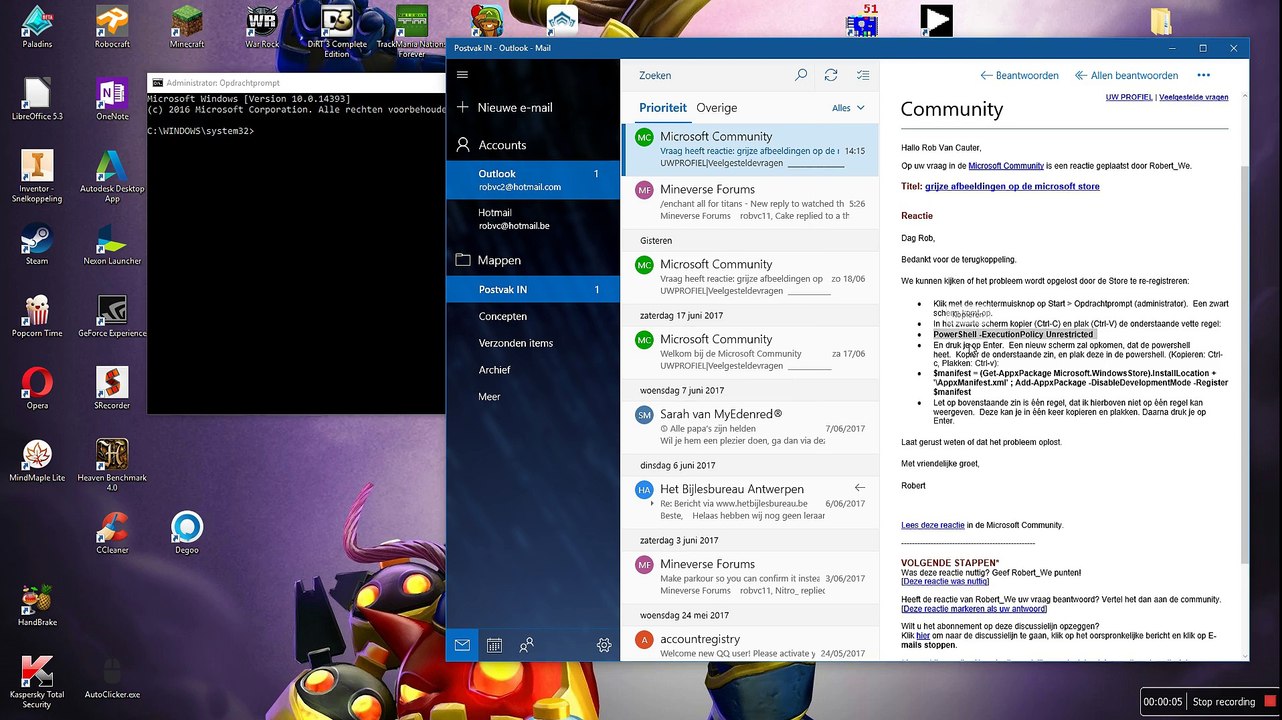Open the Archief folder
This screenshot has width=1282, height=720.
(533, 370)
